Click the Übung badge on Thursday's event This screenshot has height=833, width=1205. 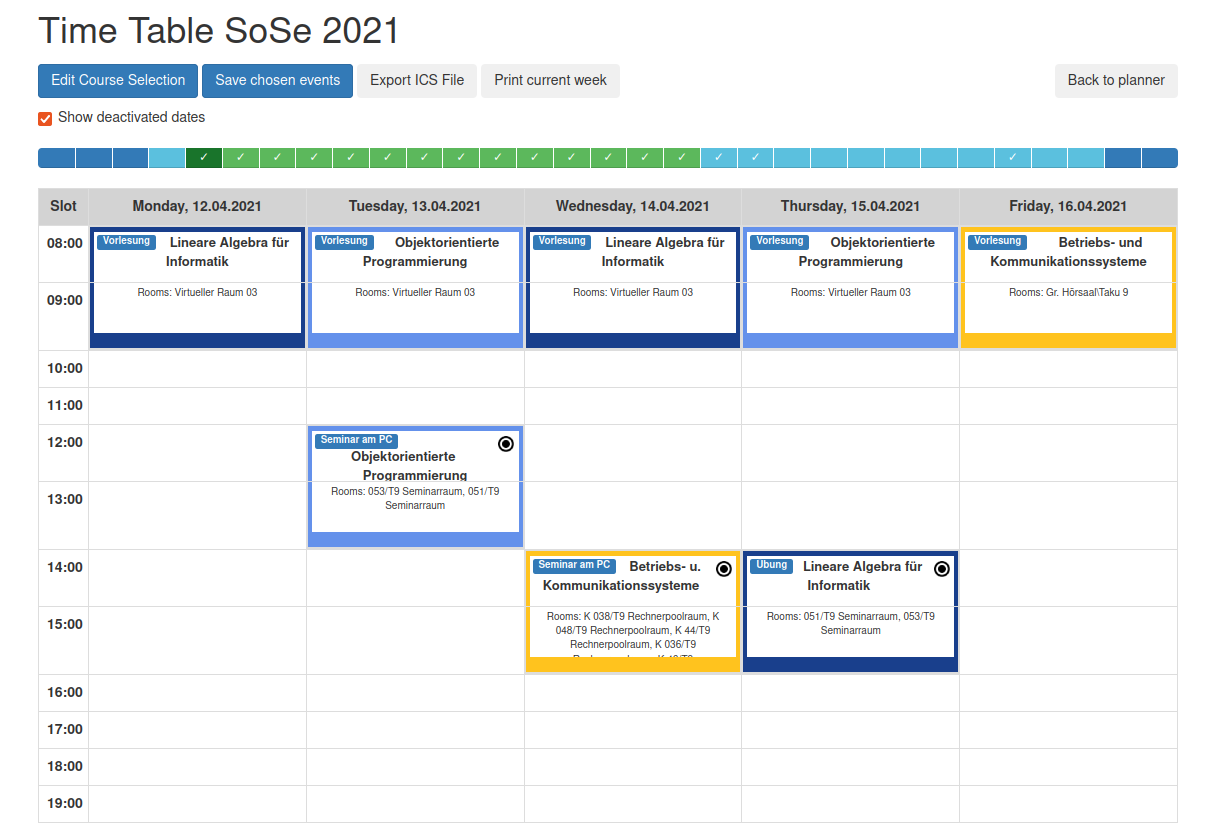click(x=771, y=565)
